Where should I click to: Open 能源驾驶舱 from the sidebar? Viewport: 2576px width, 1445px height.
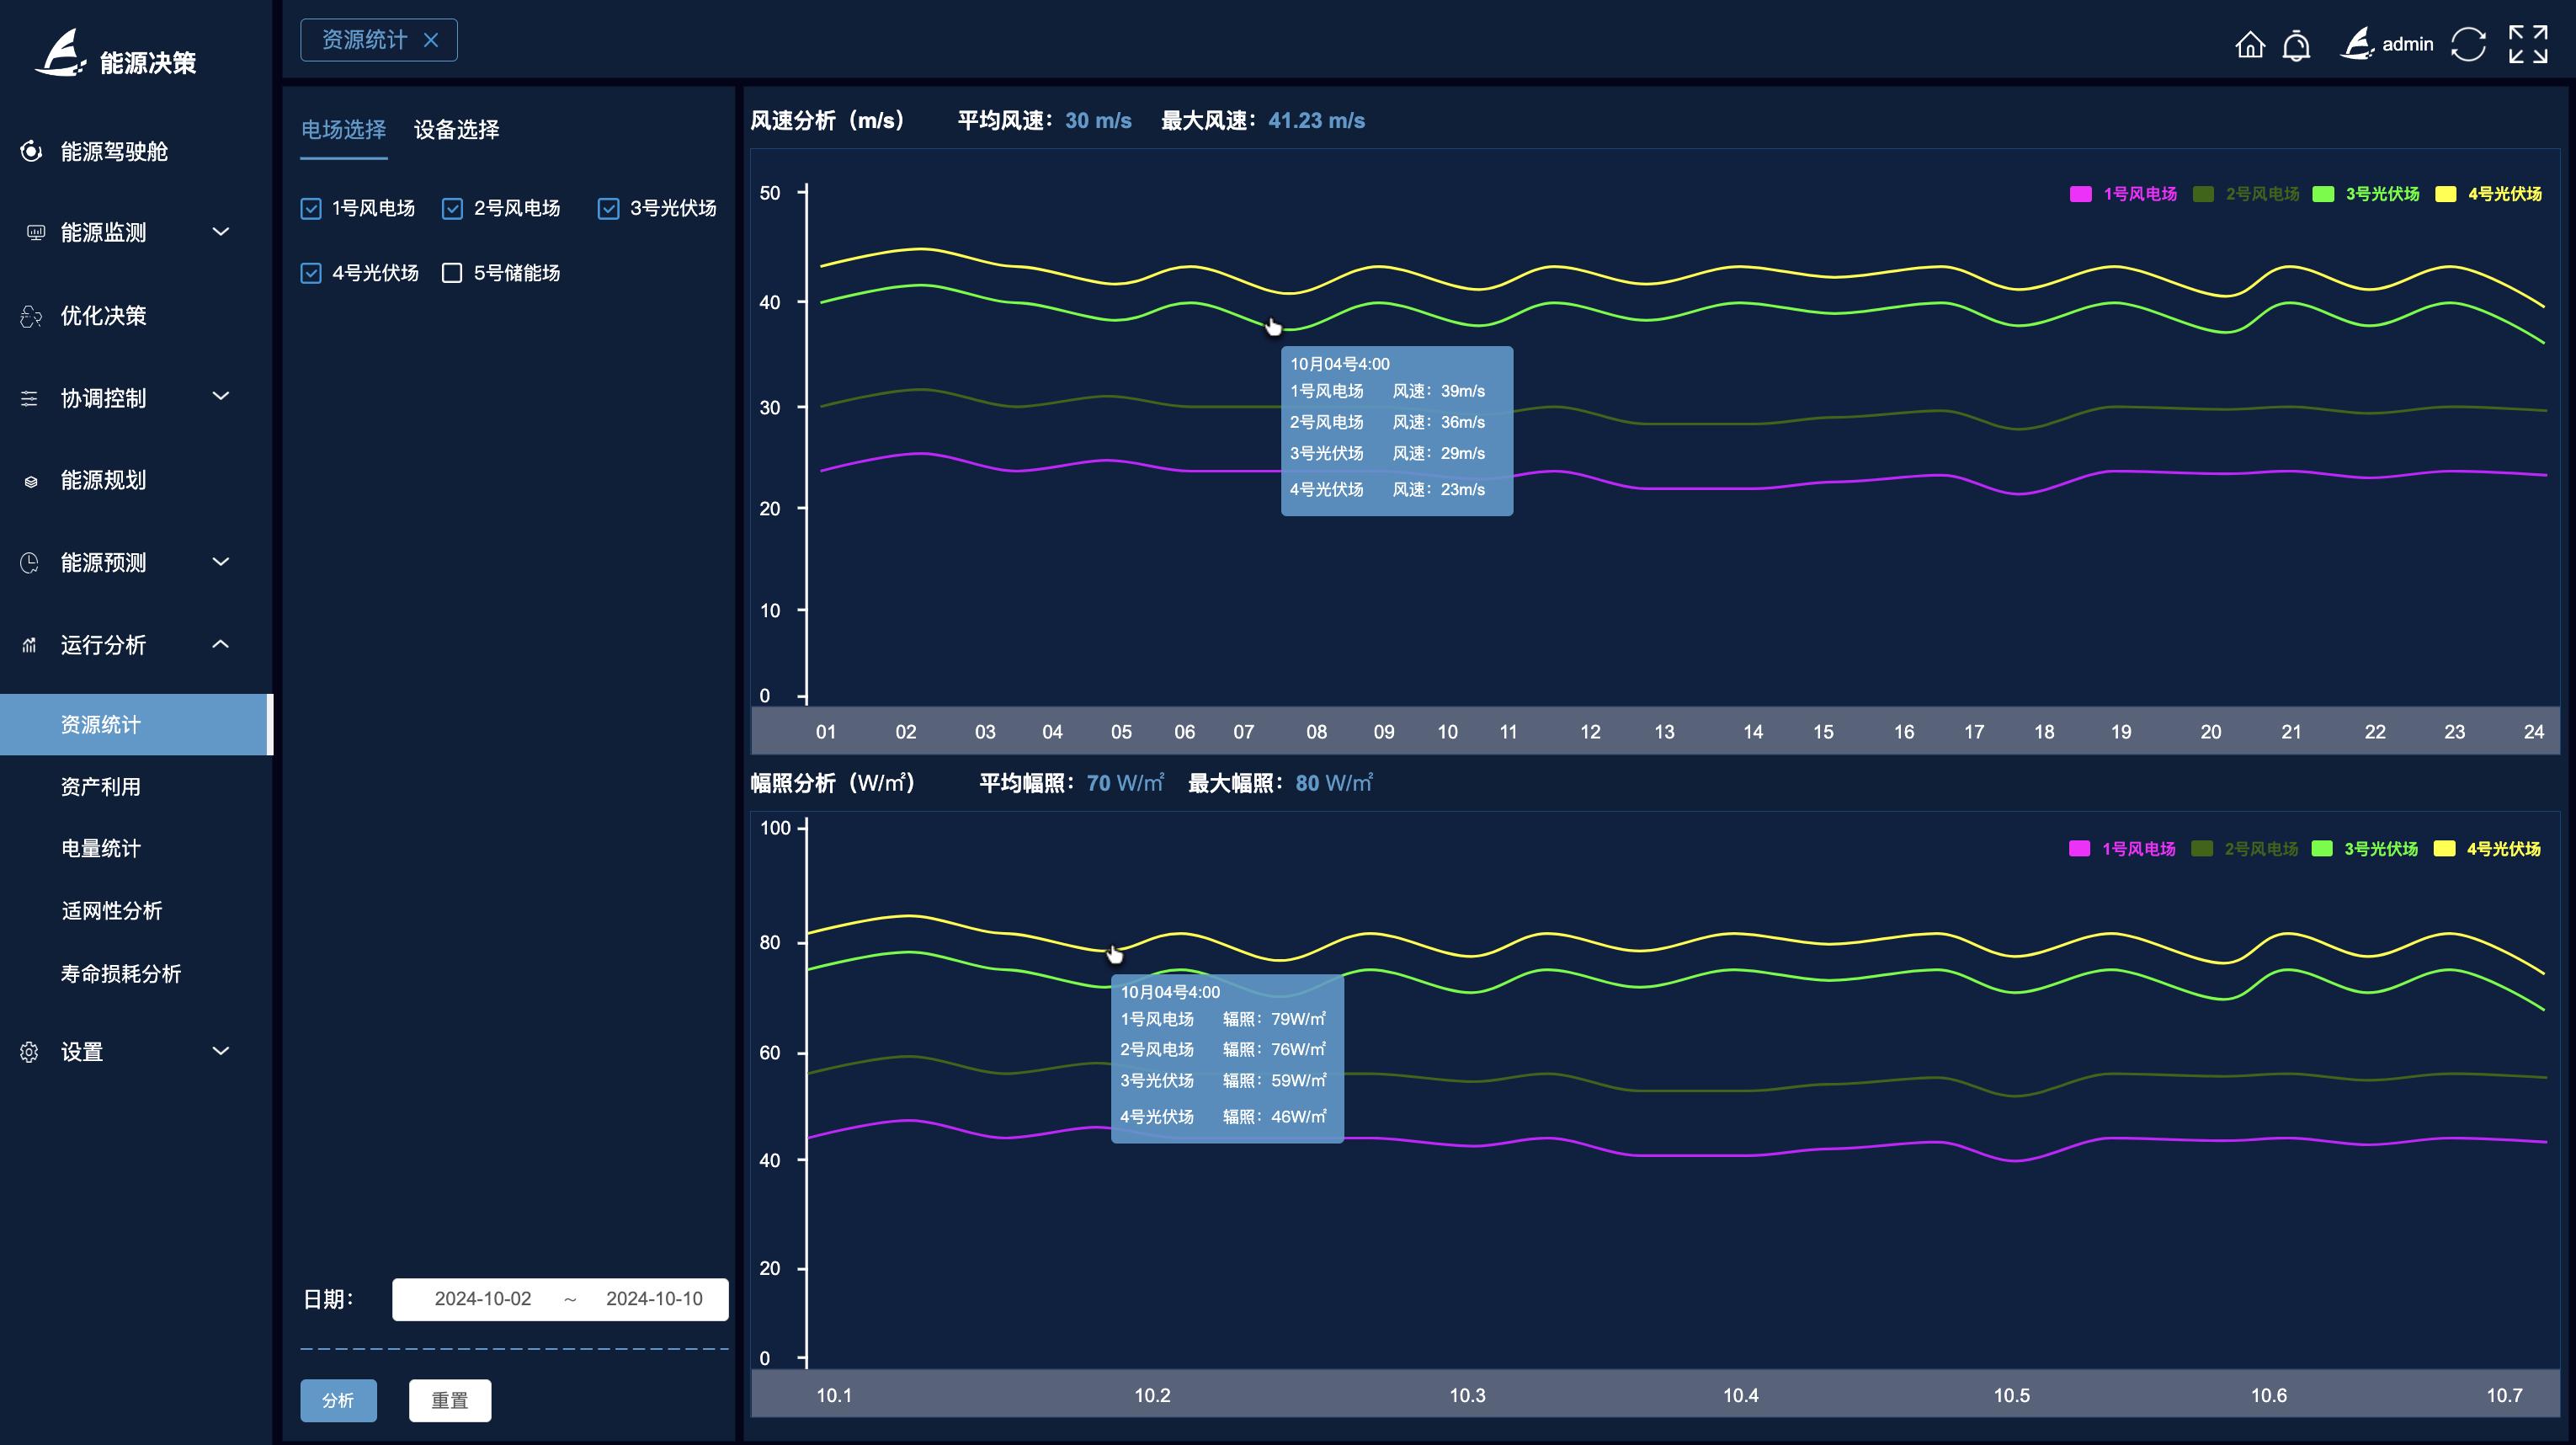pyautogui.click(x=113, y=151)
